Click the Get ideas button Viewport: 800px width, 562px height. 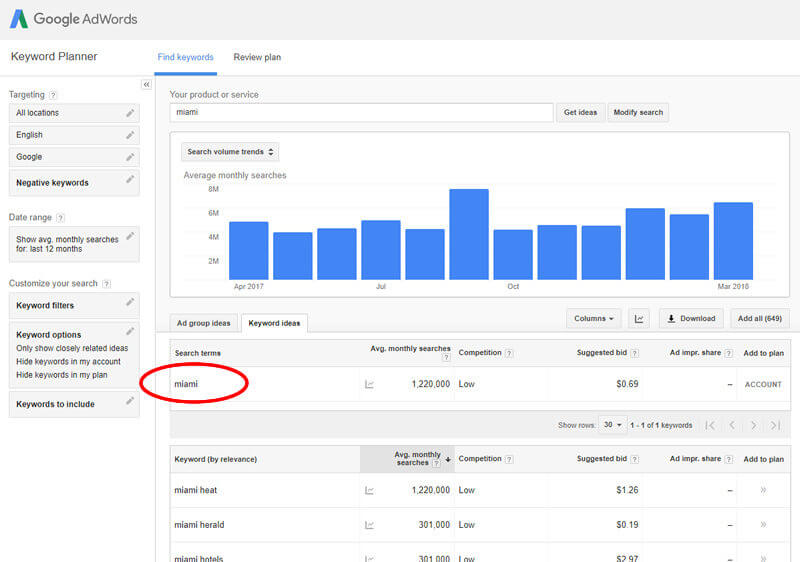pos(580,112)
